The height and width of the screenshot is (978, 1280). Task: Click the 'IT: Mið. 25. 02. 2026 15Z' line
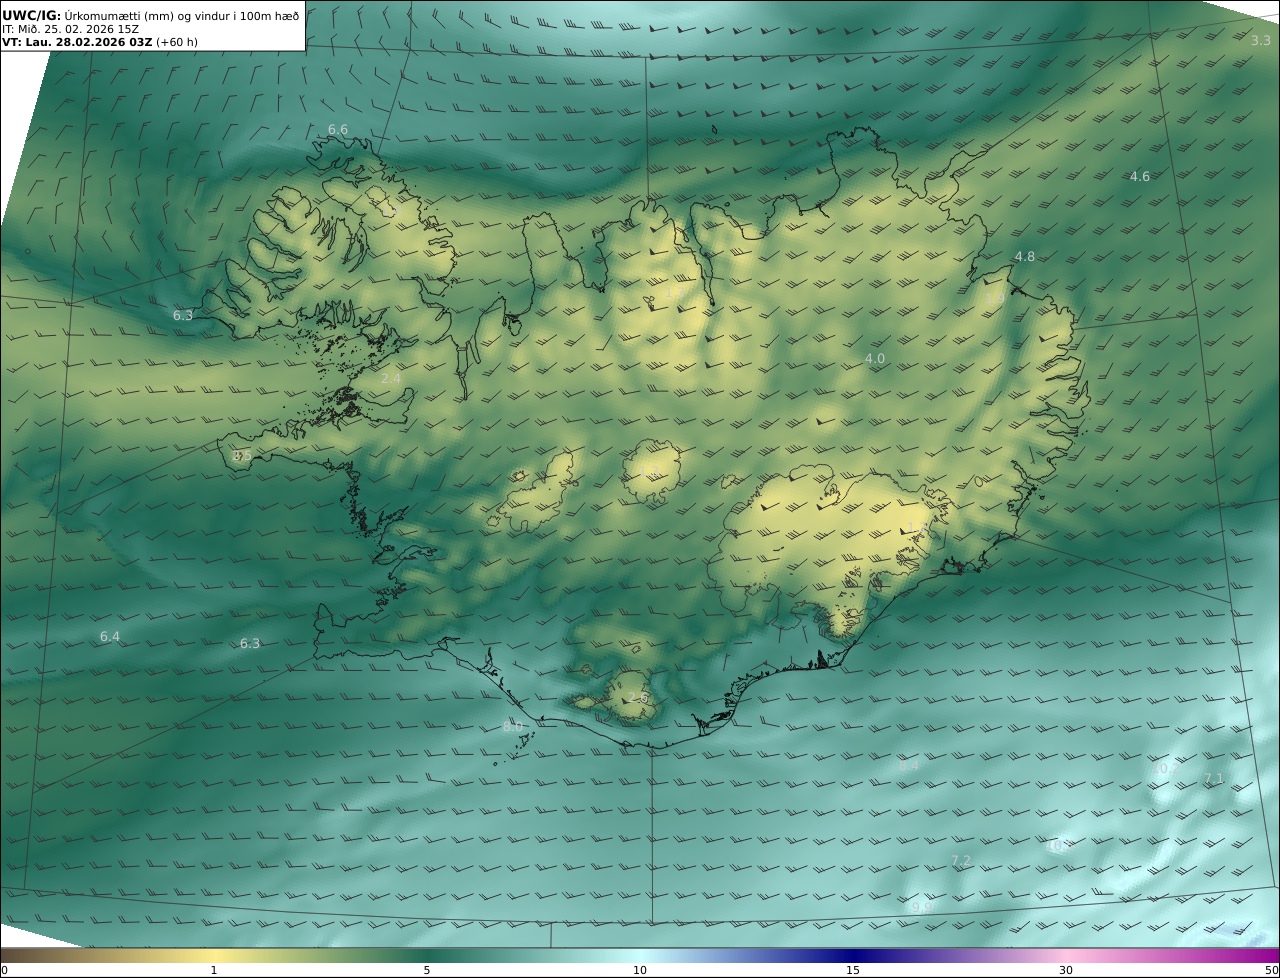[70, 29]
